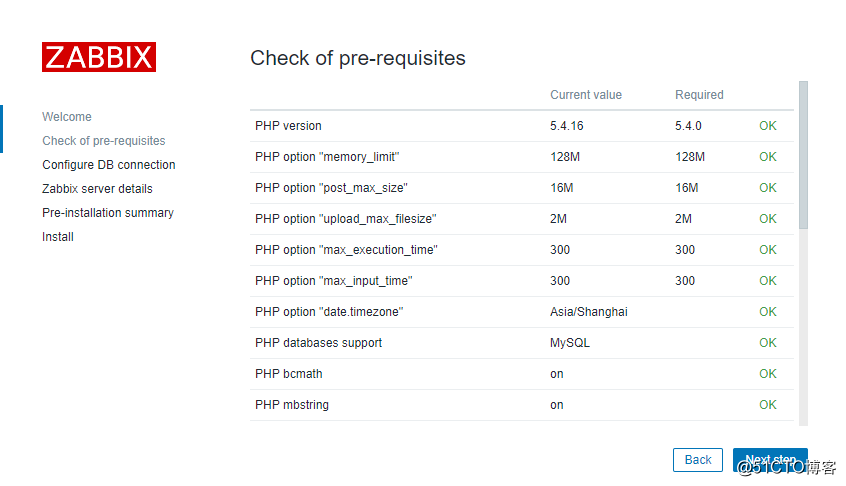Screen dimensions: 846x486
Task: Click the PHP version row label
Action: click(288, 126)
